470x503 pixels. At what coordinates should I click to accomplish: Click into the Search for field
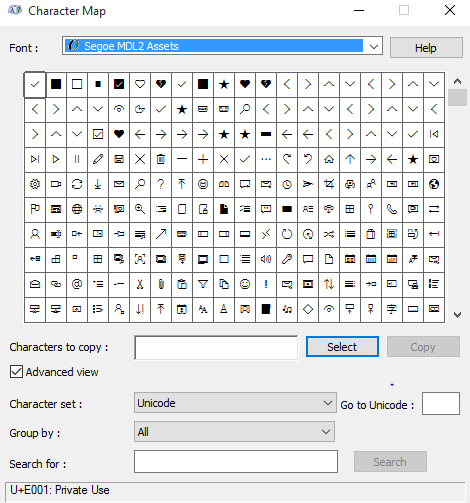click(x=236, y=462)
